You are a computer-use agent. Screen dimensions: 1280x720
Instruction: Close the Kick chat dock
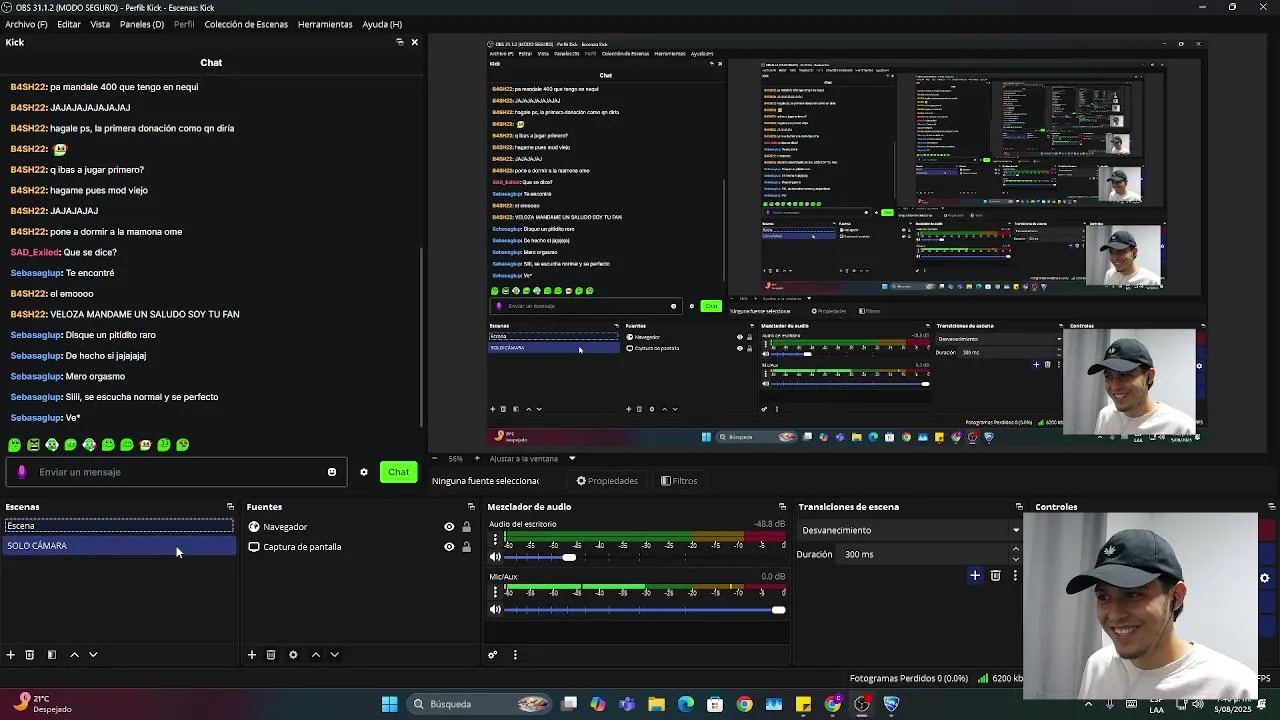(415, 42)
